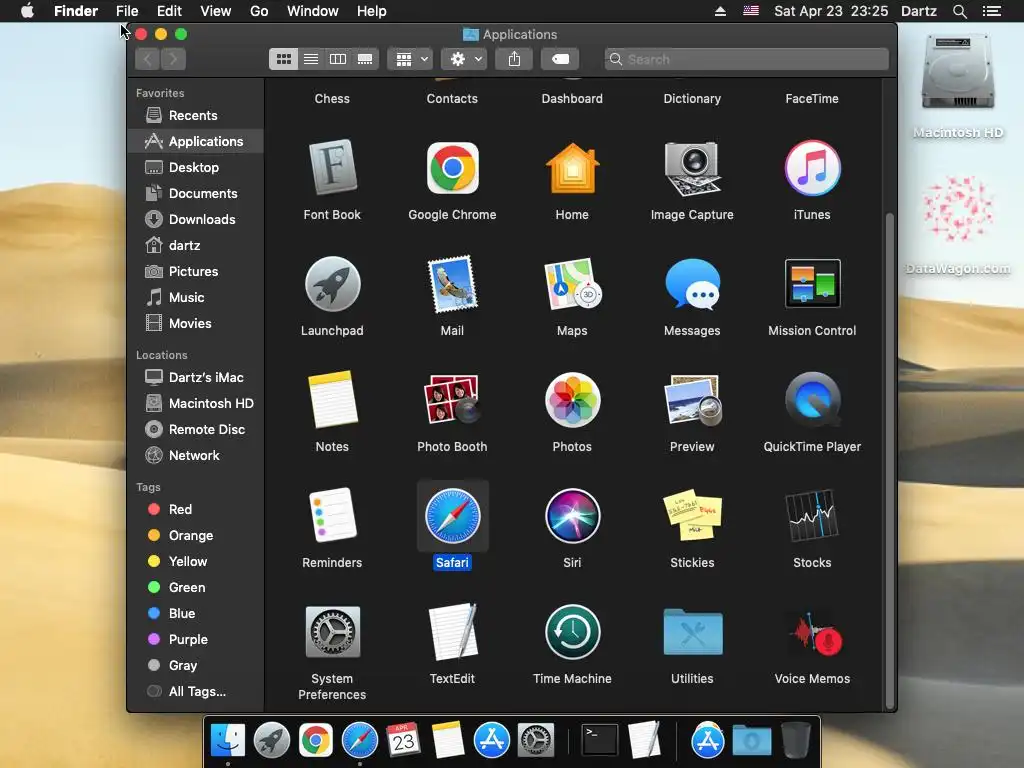Select the Time Machine icon
The image size is (1024, 768).
pos(572,632)
